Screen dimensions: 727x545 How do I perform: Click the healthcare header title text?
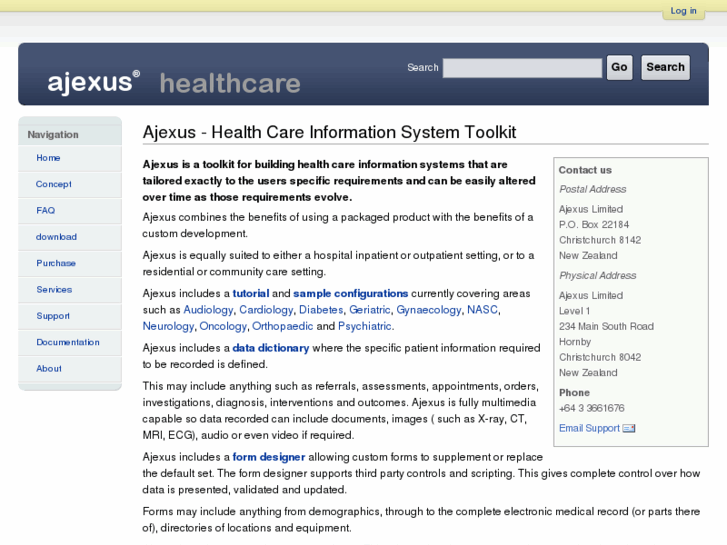[230, 83]
